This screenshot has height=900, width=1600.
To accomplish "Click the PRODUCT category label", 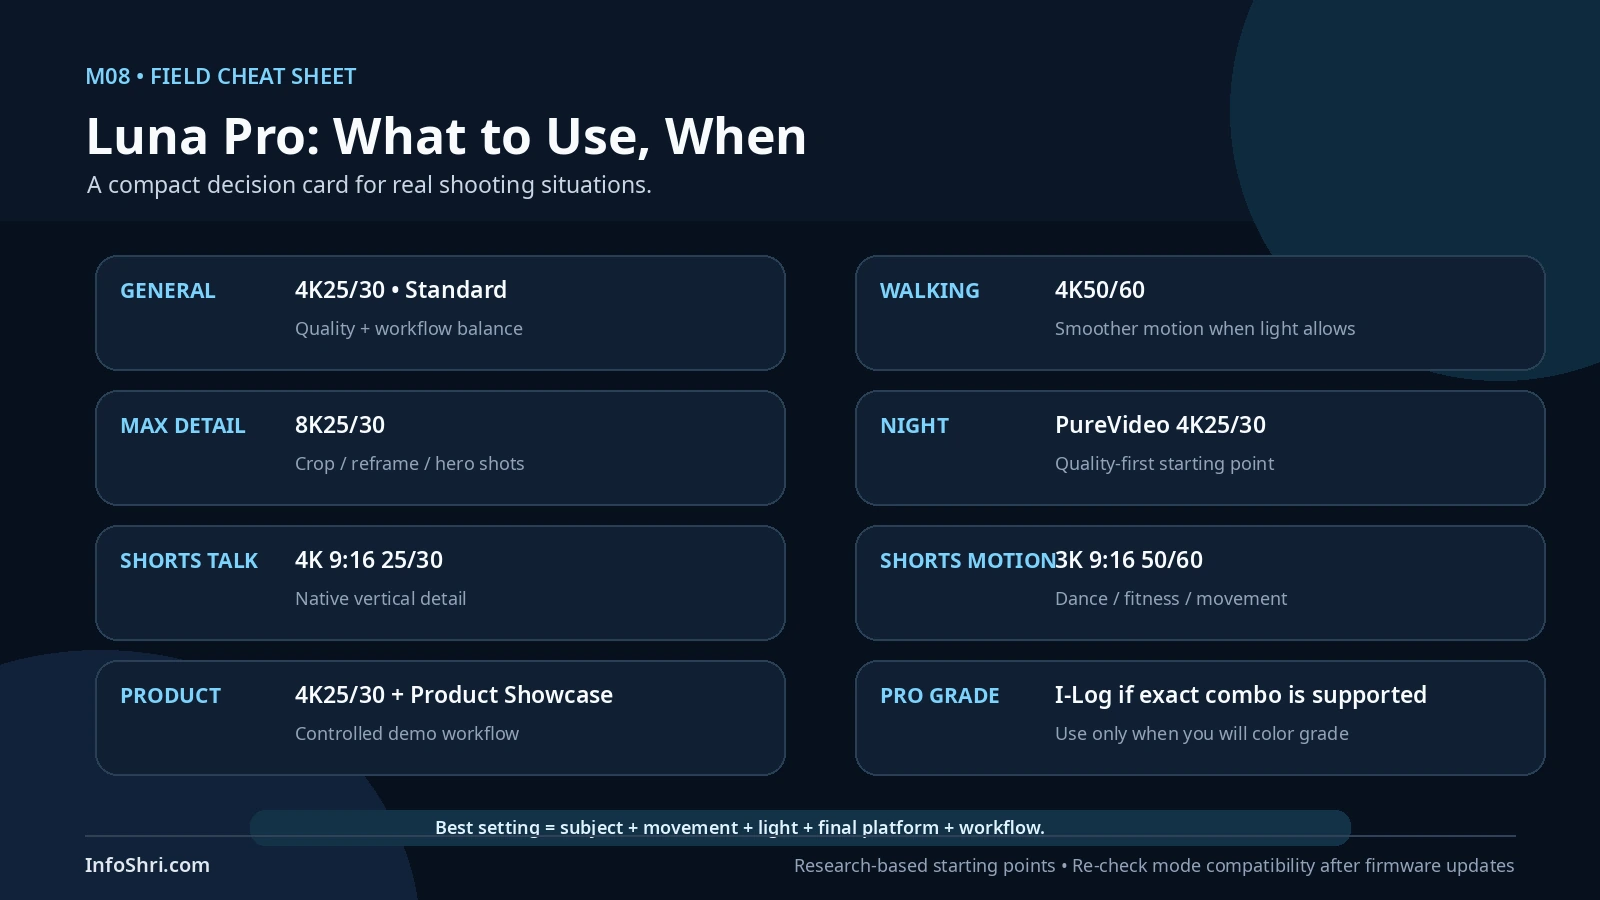I will coord(171,696).
